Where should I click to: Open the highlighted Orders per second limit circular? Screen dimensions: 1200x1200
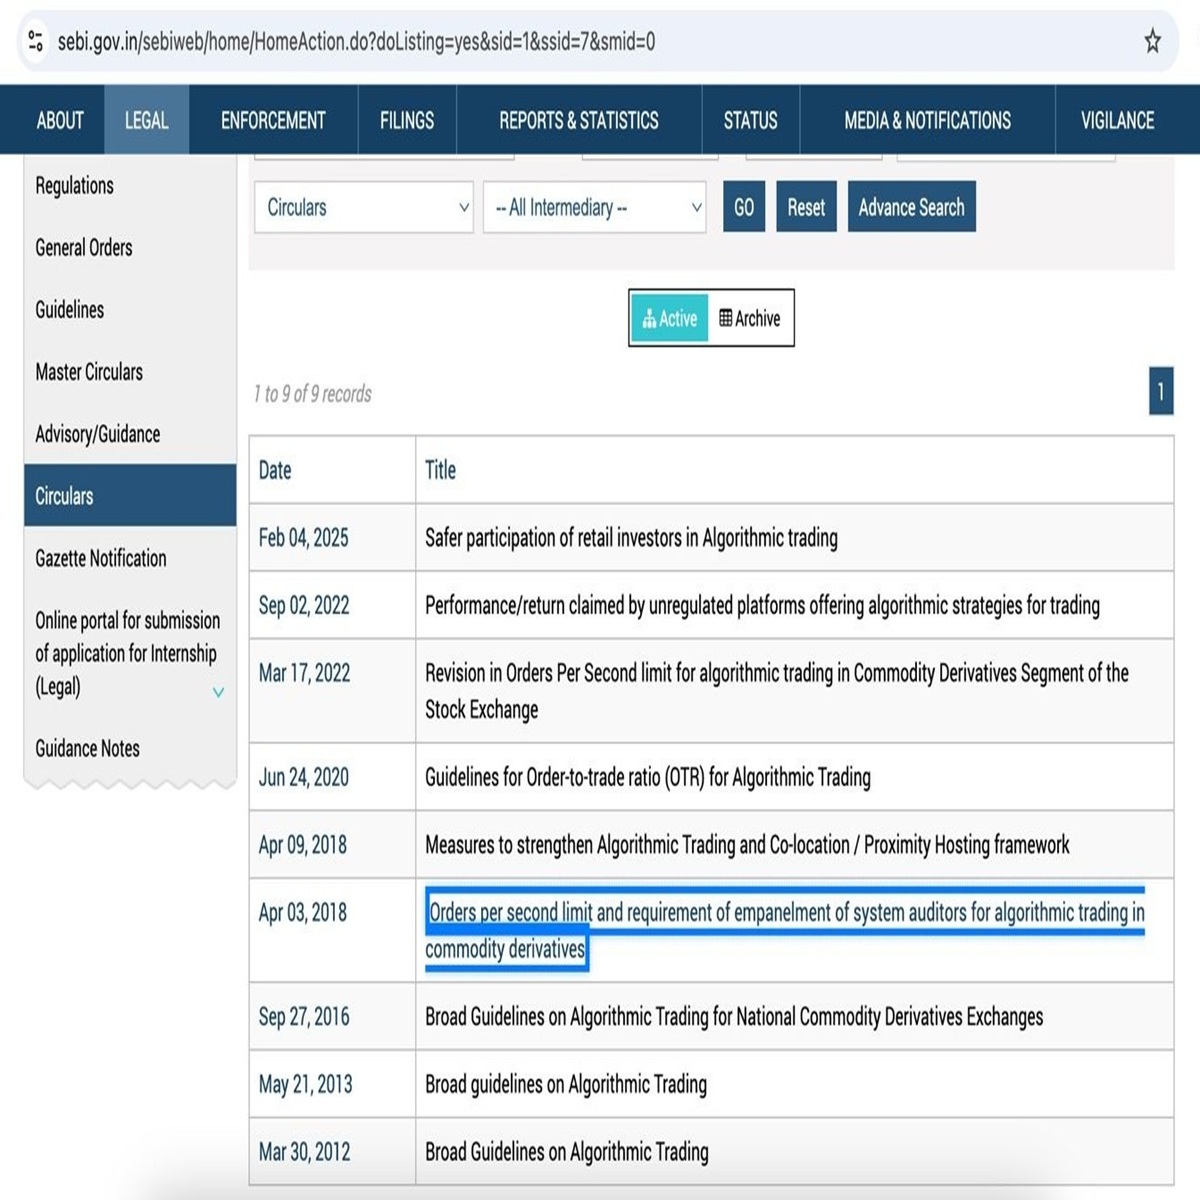point(784,913)
